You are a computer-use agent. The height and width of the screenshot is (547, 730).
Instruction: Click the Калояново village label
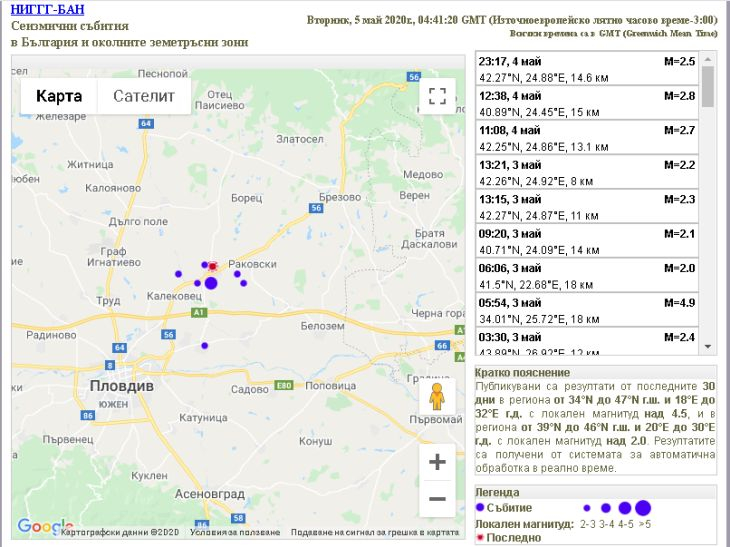[x=113, y=188]
